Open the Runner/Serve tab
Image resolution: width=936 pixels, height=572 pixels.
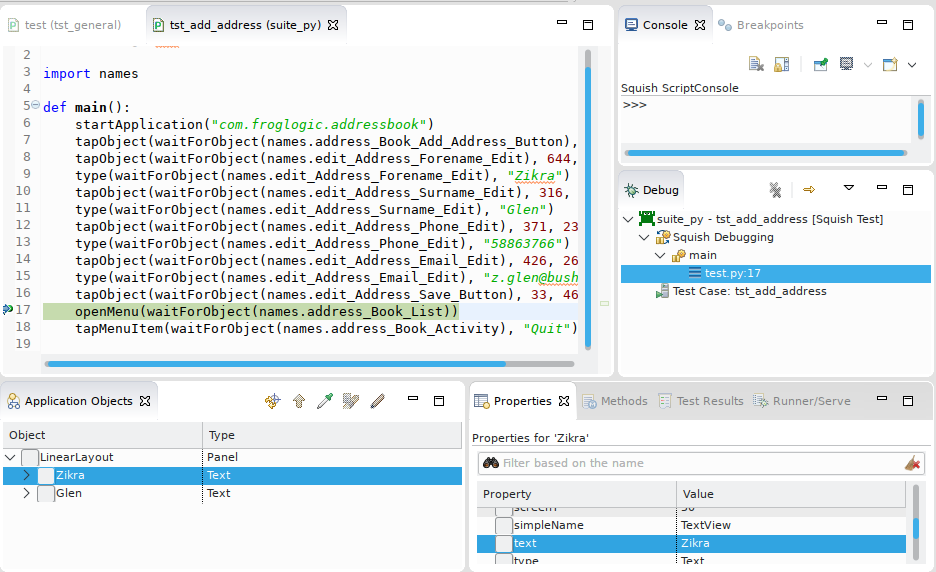click(802, 401)
